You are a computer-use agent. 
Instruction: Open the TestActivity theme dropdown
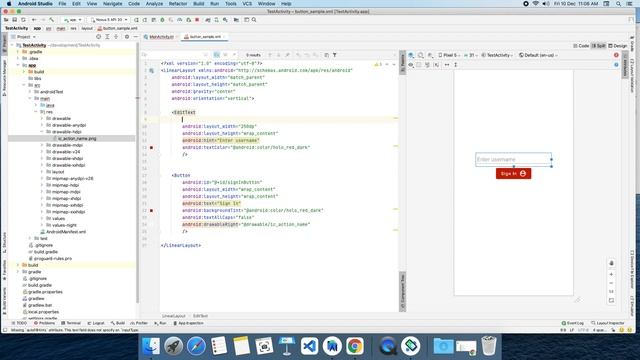[x=497, y=55]
